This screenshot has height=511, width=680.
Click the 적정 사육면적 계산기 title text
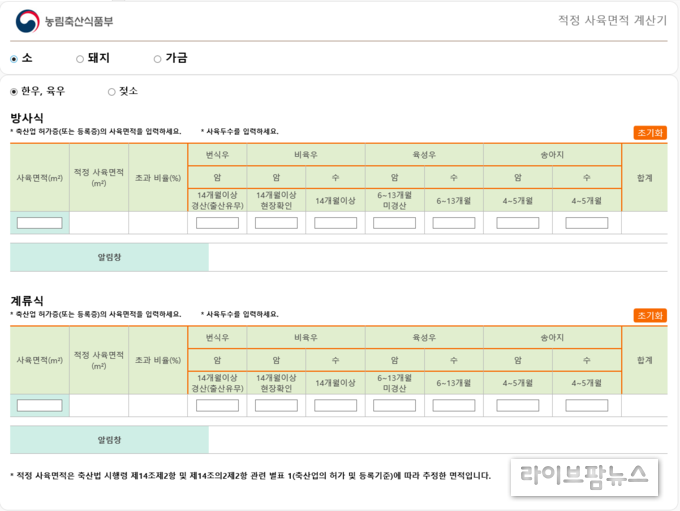(612, 20)
